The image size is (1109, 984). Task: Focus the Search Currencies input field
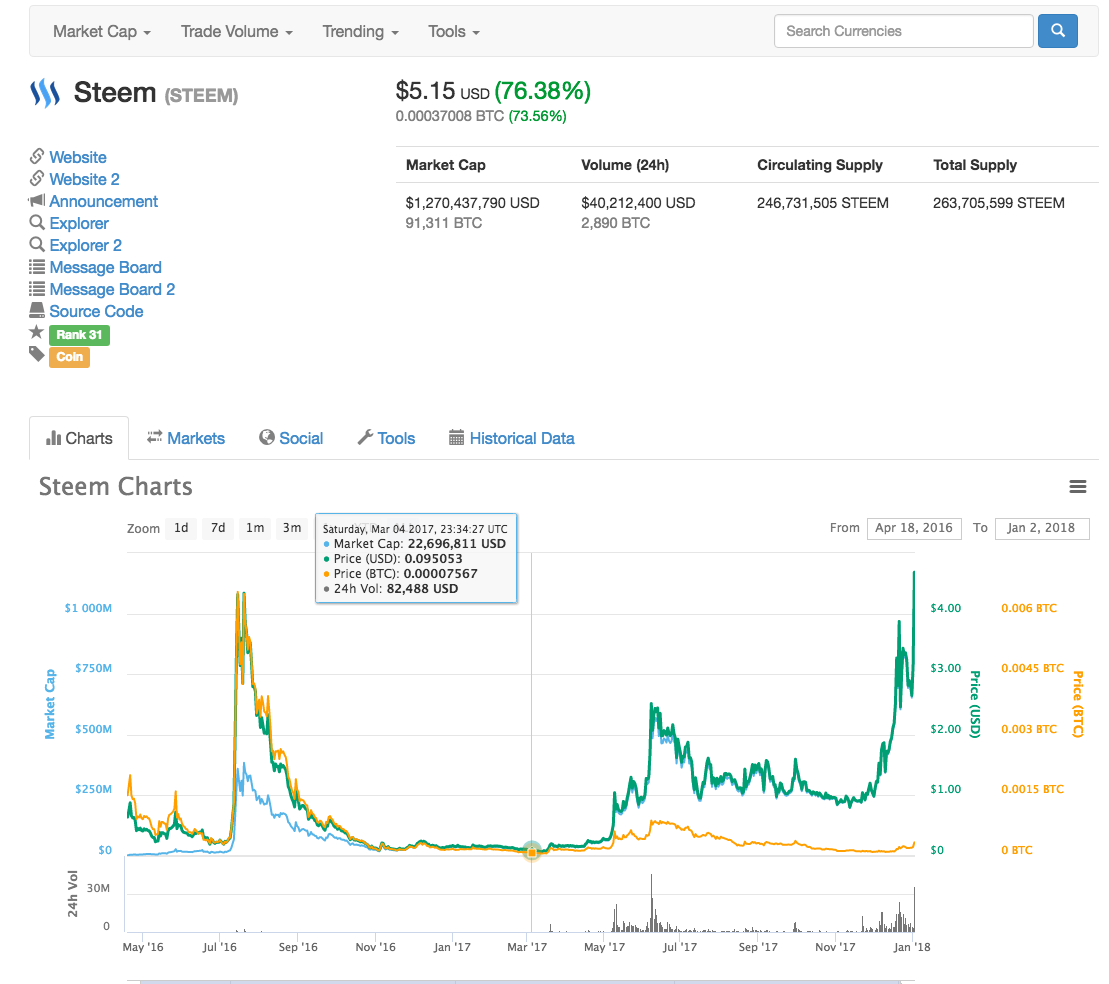(x=904, y=31)
